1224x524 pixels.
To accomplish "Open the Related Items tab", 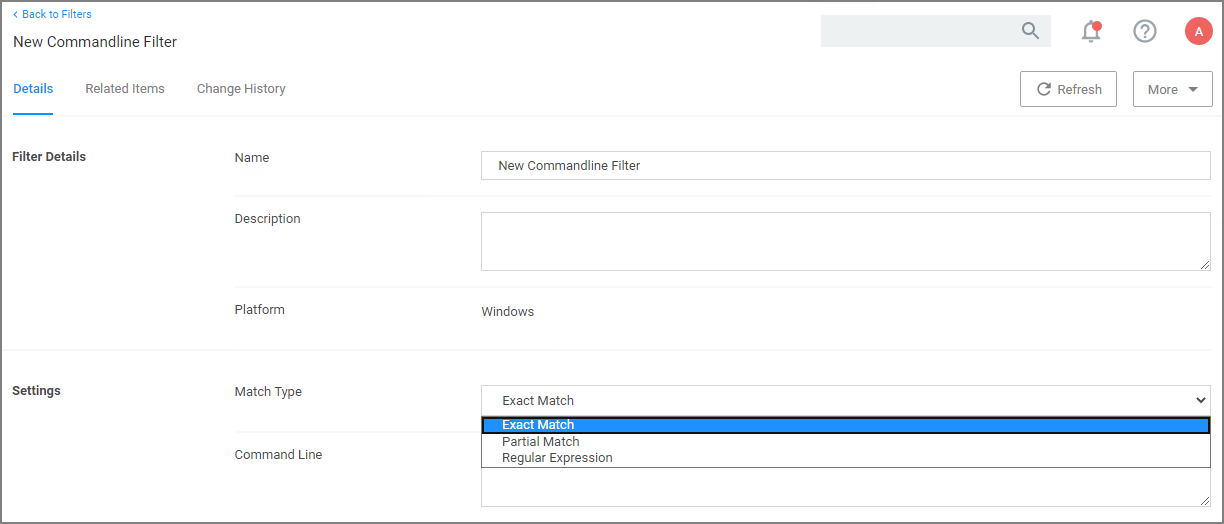I will point(125,89).
